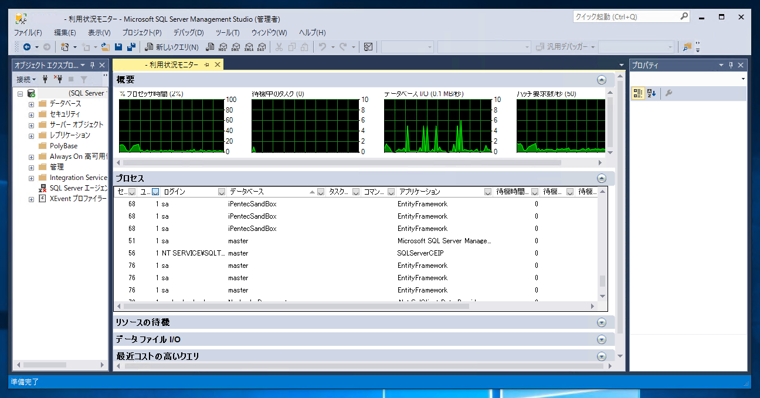Open the 表示(V) menu
Viewport: 760px width, 398px height.
pyautogui.click(x=99, y=32)
